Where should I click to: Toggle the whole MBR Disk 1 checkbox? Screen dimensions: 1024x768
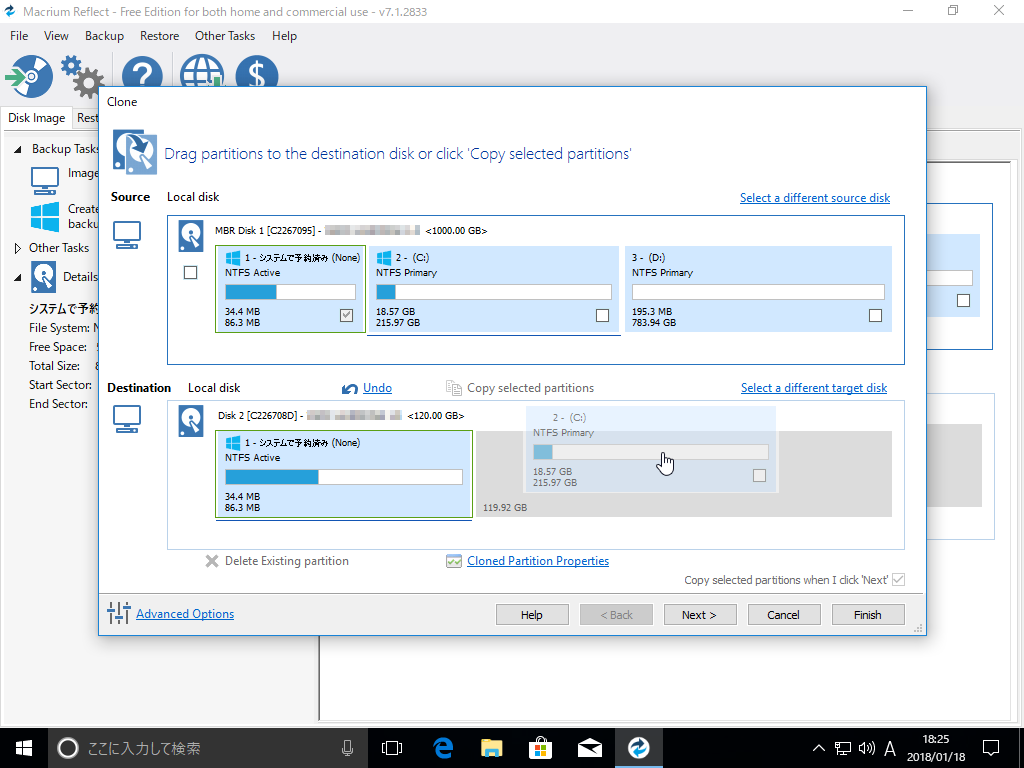tap(191, 272)
